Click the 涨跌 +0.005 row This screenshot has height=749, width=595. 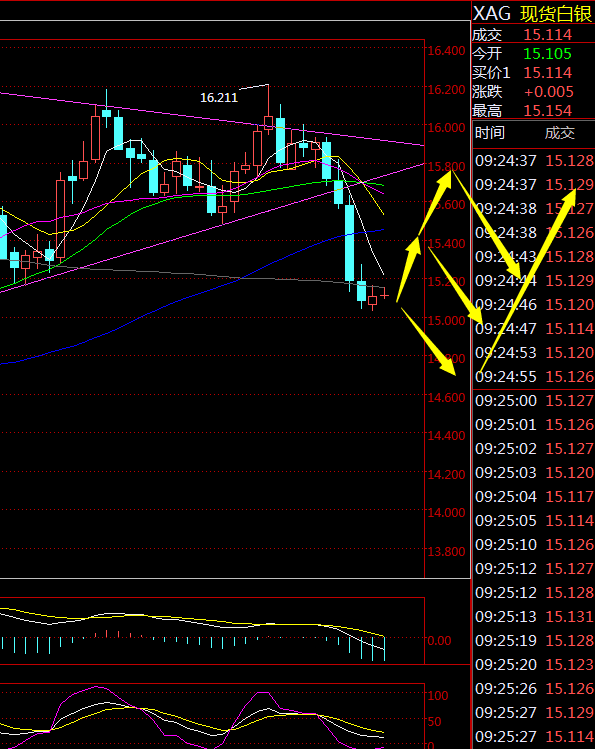pos(533,92)
